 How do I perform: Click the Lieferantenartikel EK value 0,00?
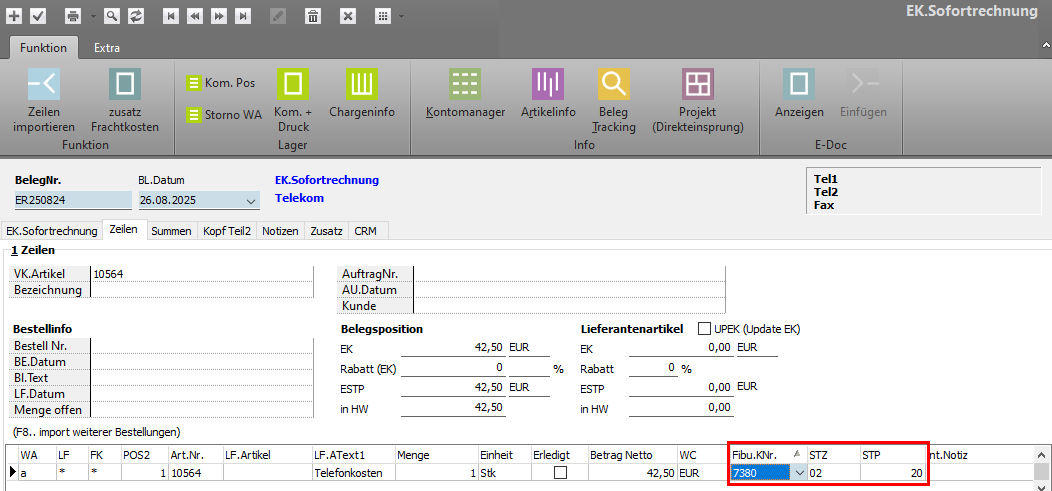(681, 349)
